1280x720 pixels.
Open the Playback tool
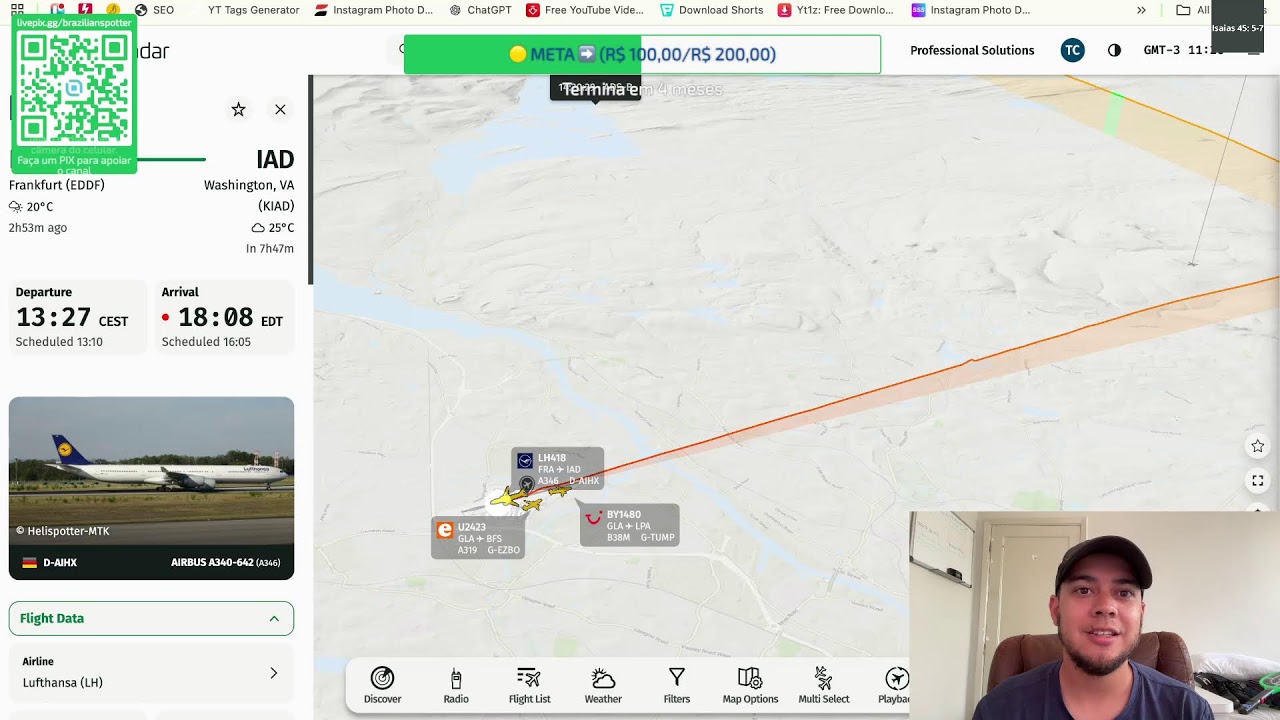point(895,686)
